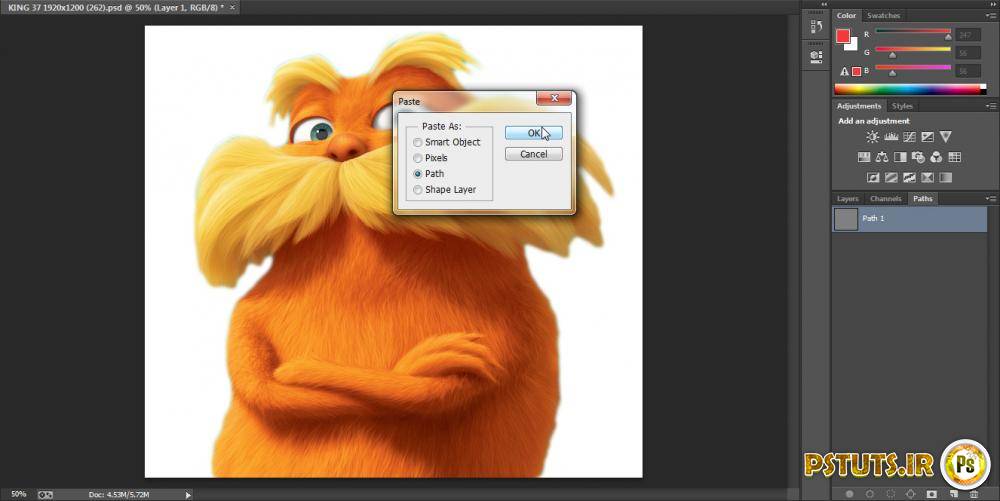The height and width of the screenshot is (501, 1000).
Task: Add a Vibrance adjustment
Action: pos(946,137)
